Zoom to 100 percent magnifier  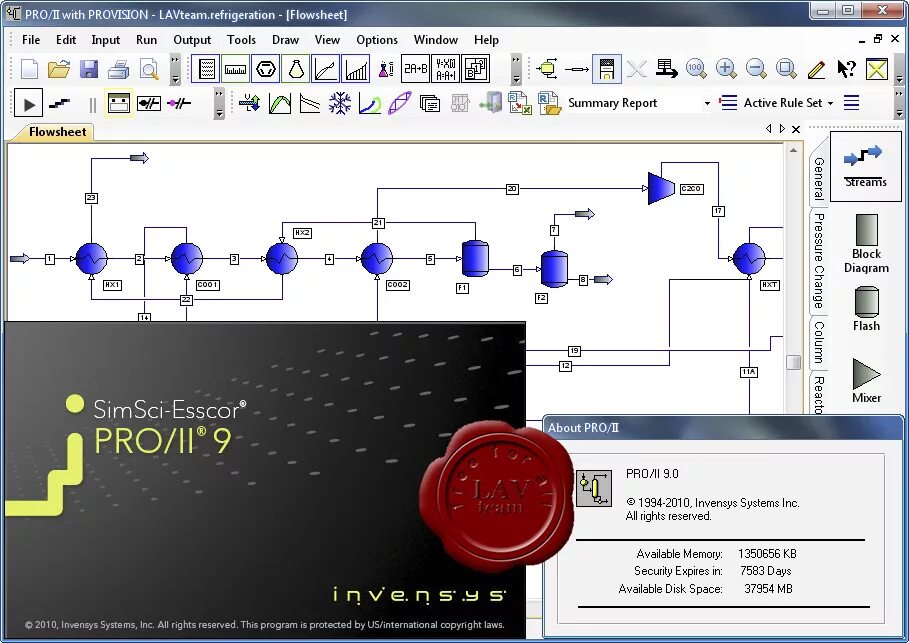[x=696, y=68]
